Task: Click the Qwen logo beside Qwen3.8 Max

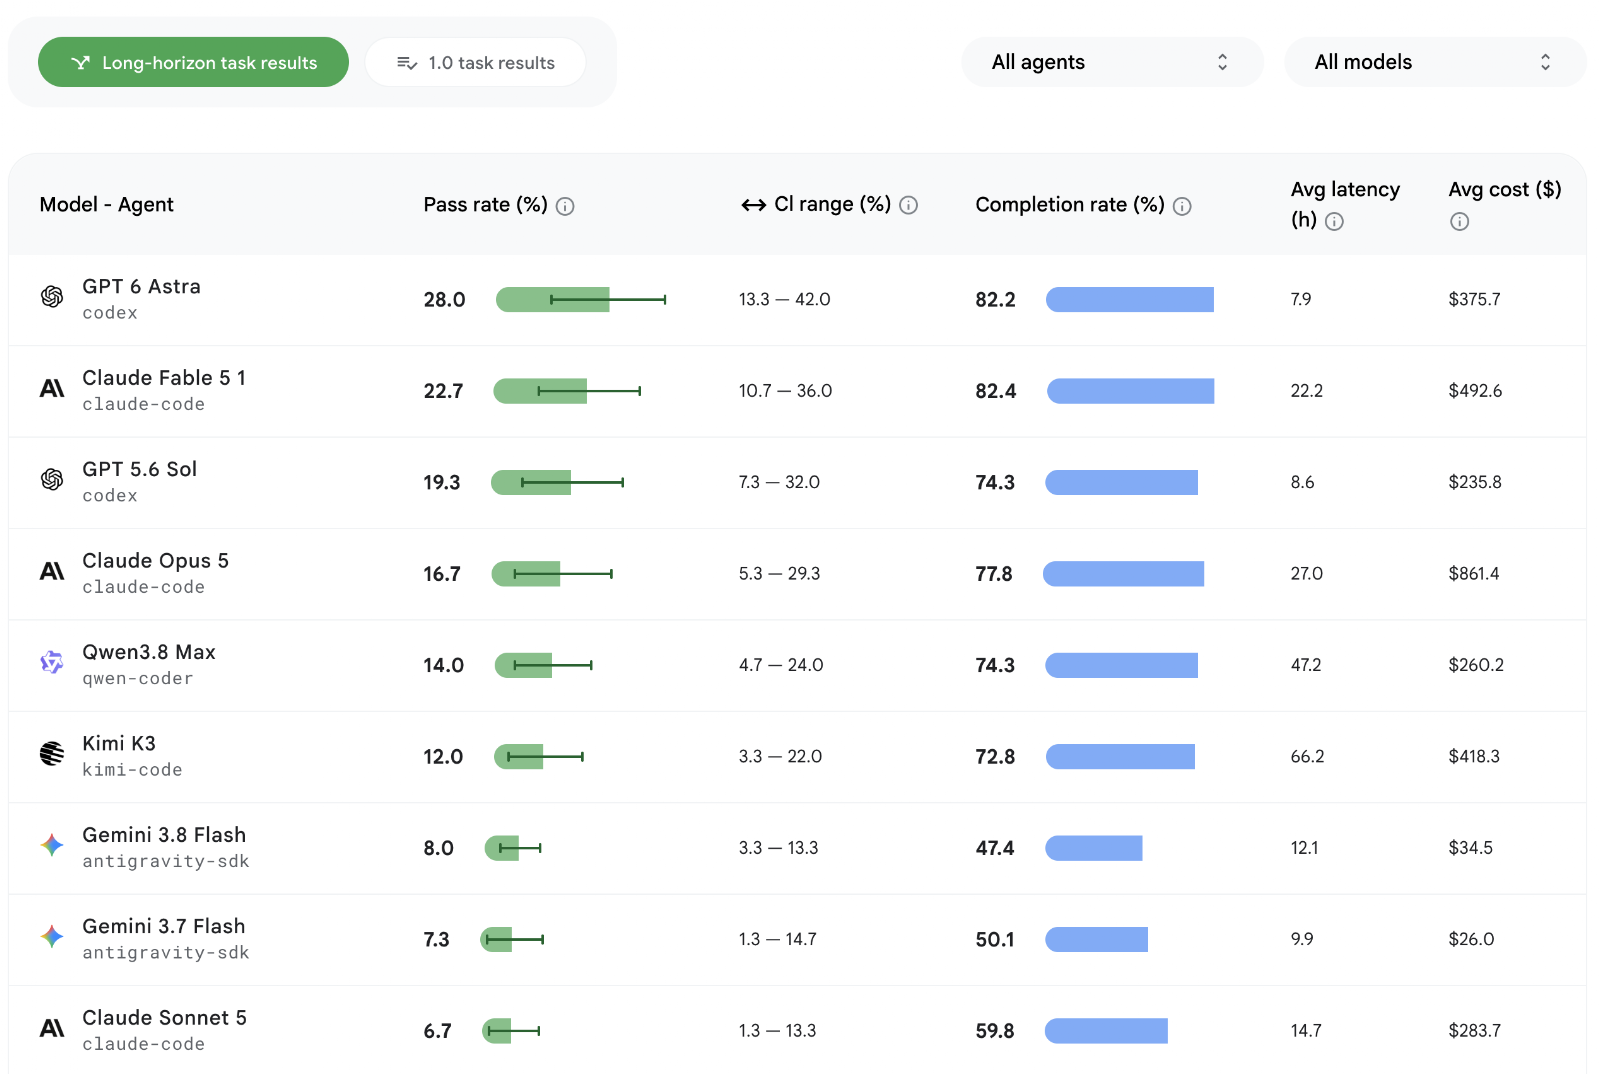Action: click(x=52, y=662)
